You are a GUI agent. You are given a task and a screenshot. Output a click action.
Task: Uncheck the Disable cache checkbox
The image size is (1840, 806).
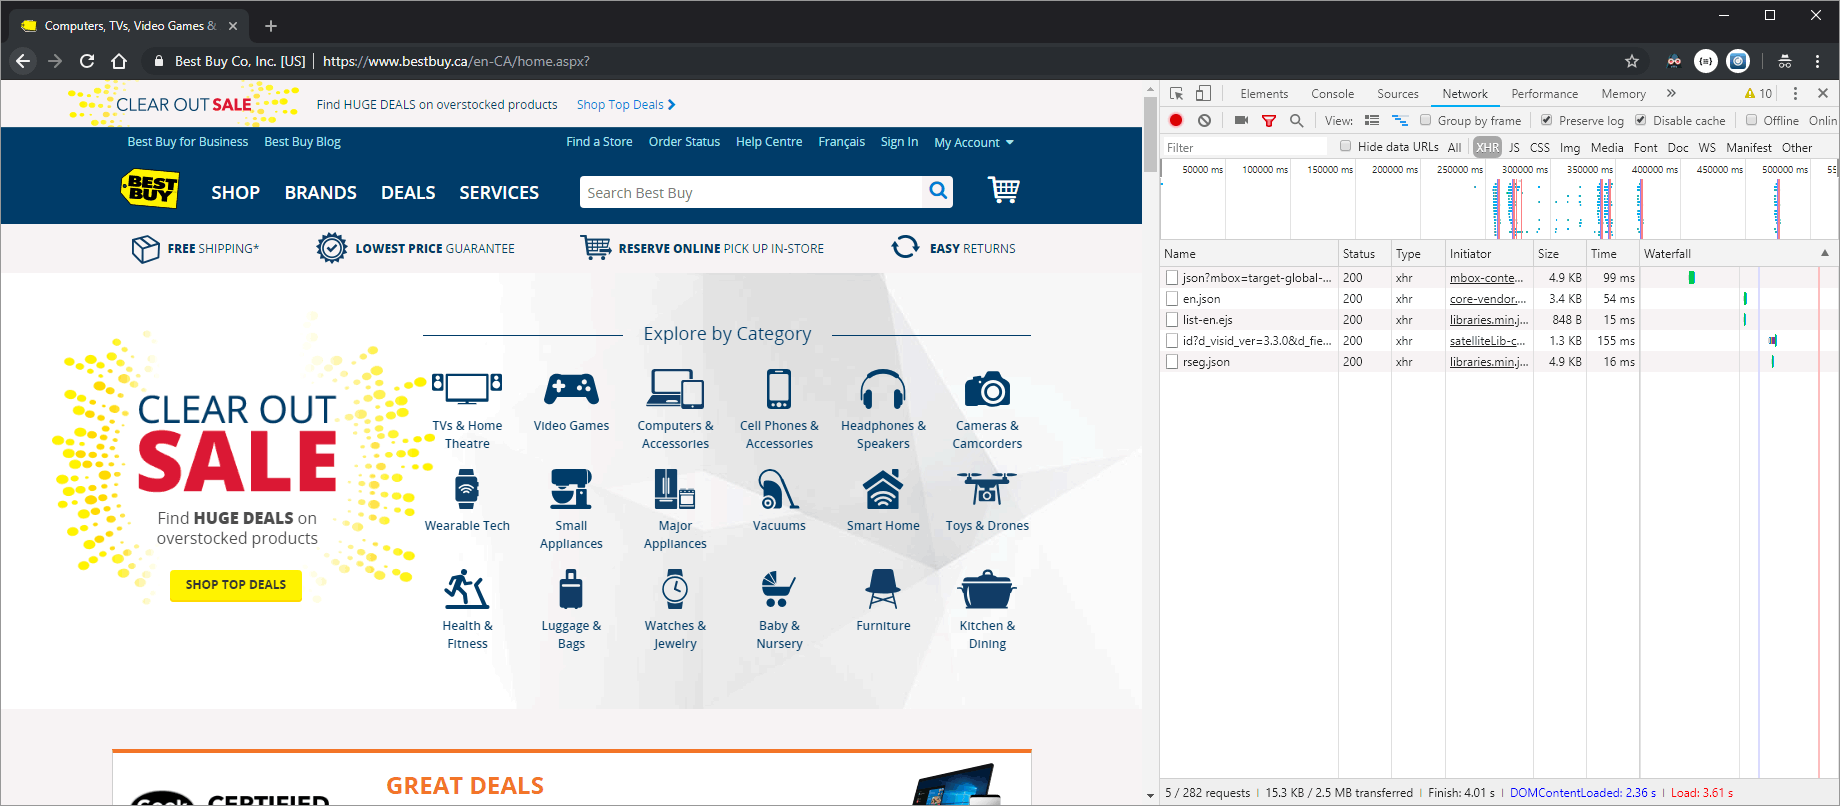pyautogui.click(x=1641, y=120)
